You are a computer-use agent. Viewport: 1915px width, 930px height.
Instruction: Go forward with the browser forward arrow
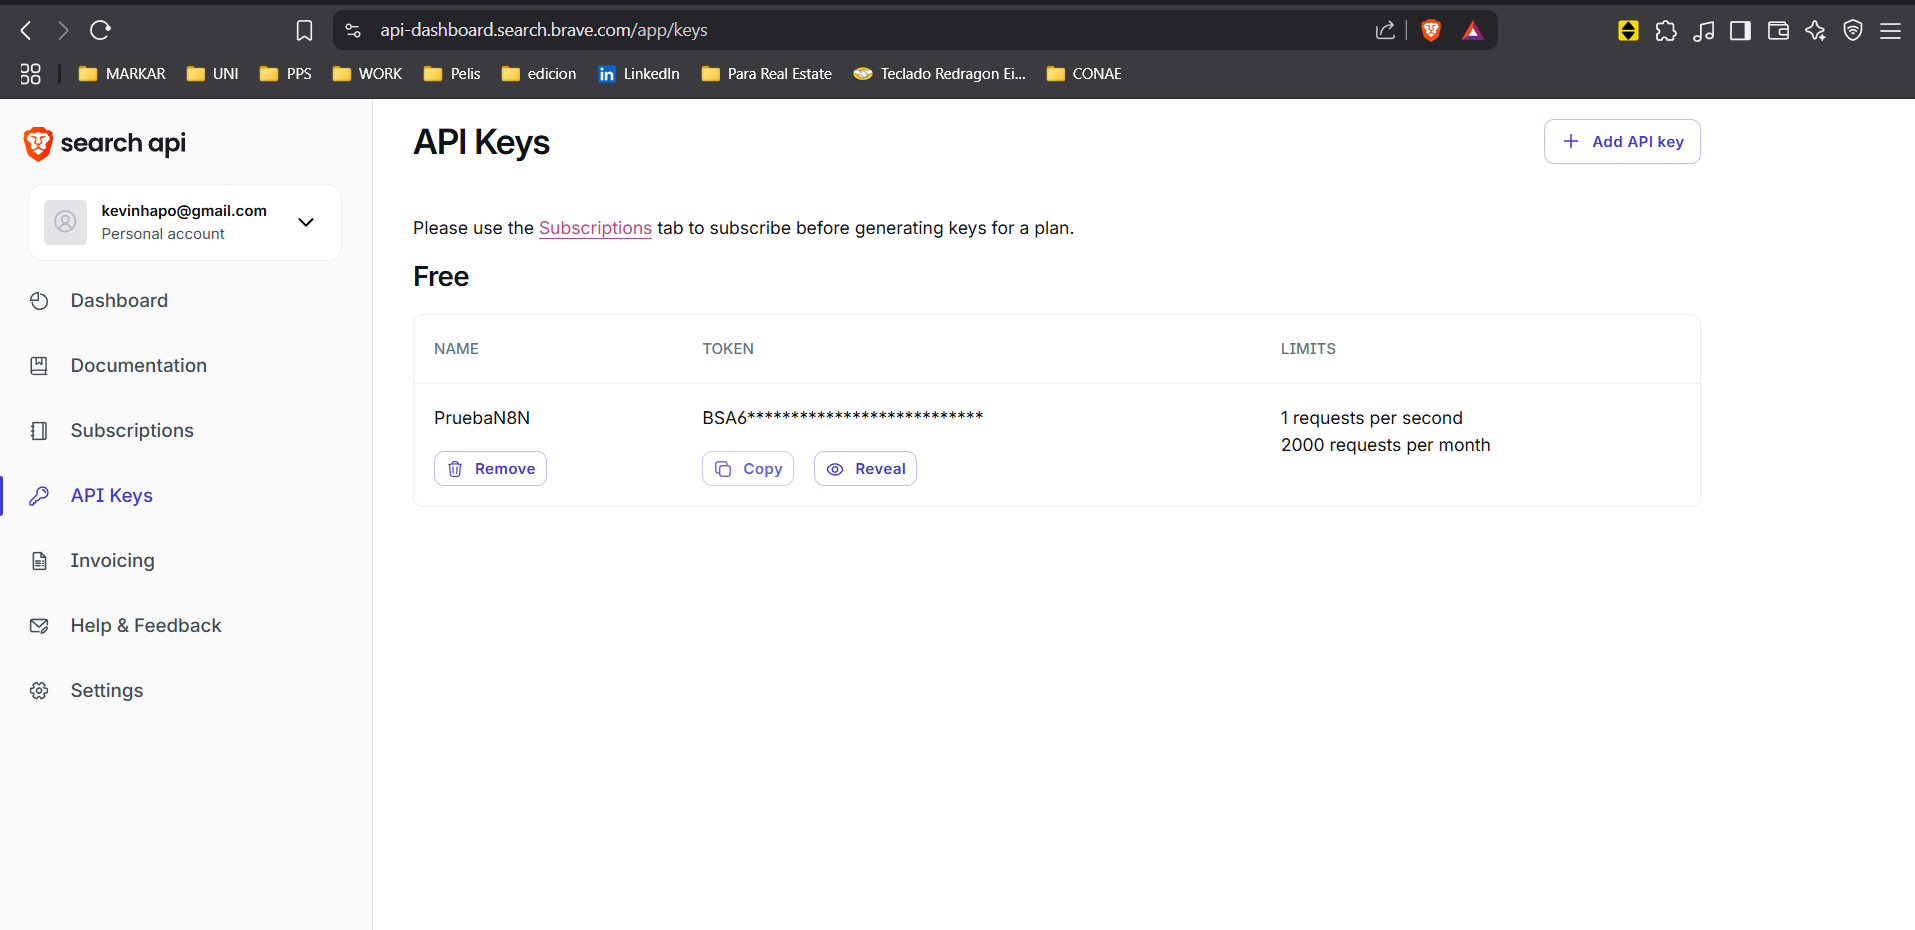point(63,31)
